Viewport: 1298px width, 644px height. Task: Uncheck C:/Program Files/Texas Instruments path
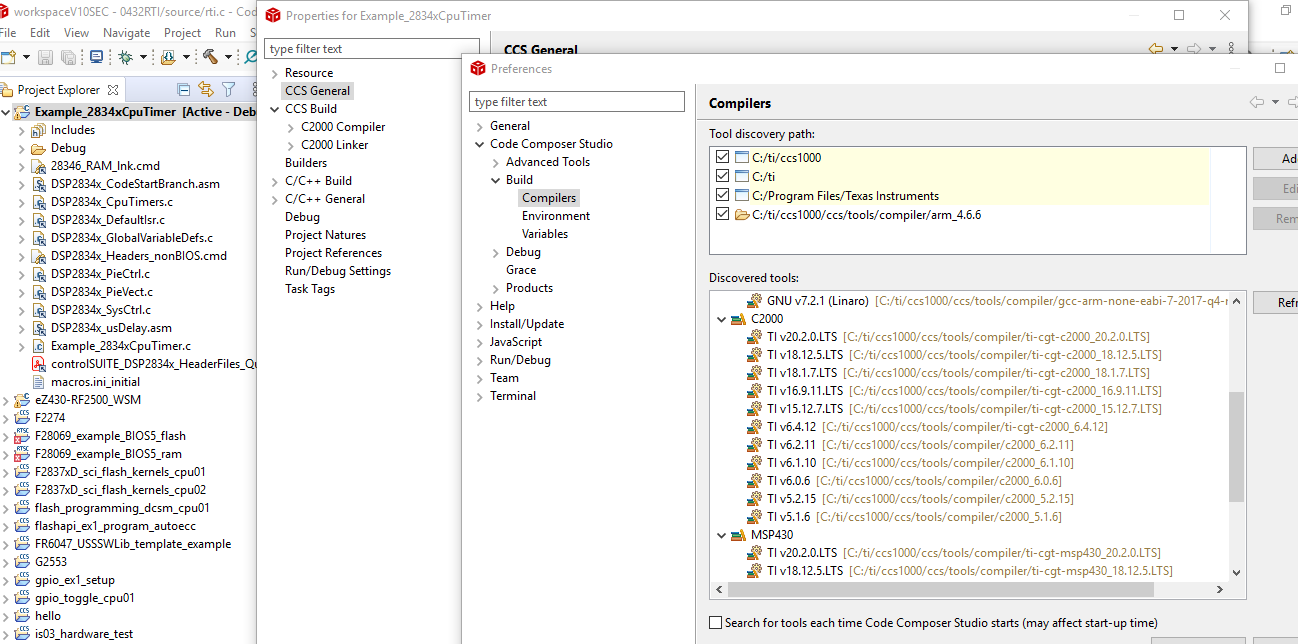722,195
